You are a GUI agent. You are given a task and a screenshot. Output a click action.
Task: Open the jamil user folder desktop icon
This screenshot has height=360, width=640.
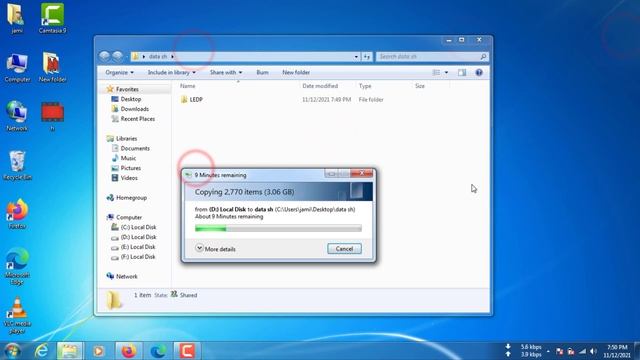click(x=16, y=18)
